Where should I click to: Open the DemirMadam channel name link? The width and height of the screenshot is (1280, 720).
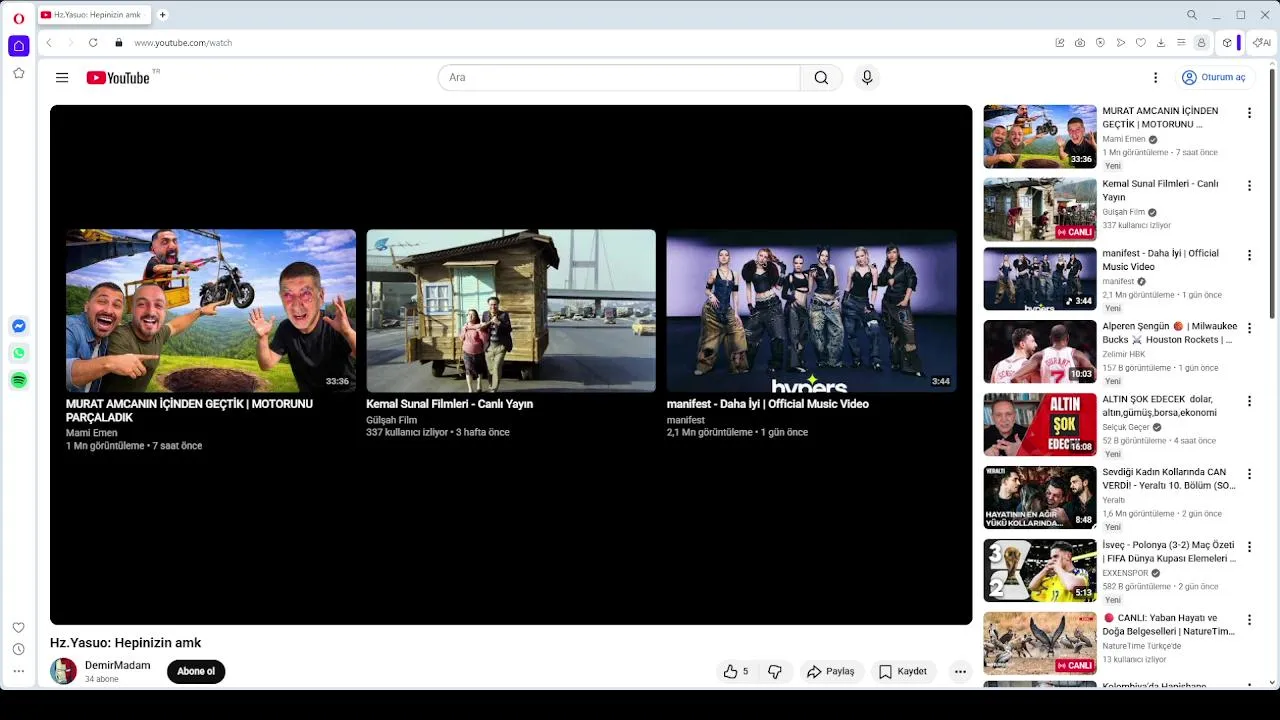coord(118,665)
